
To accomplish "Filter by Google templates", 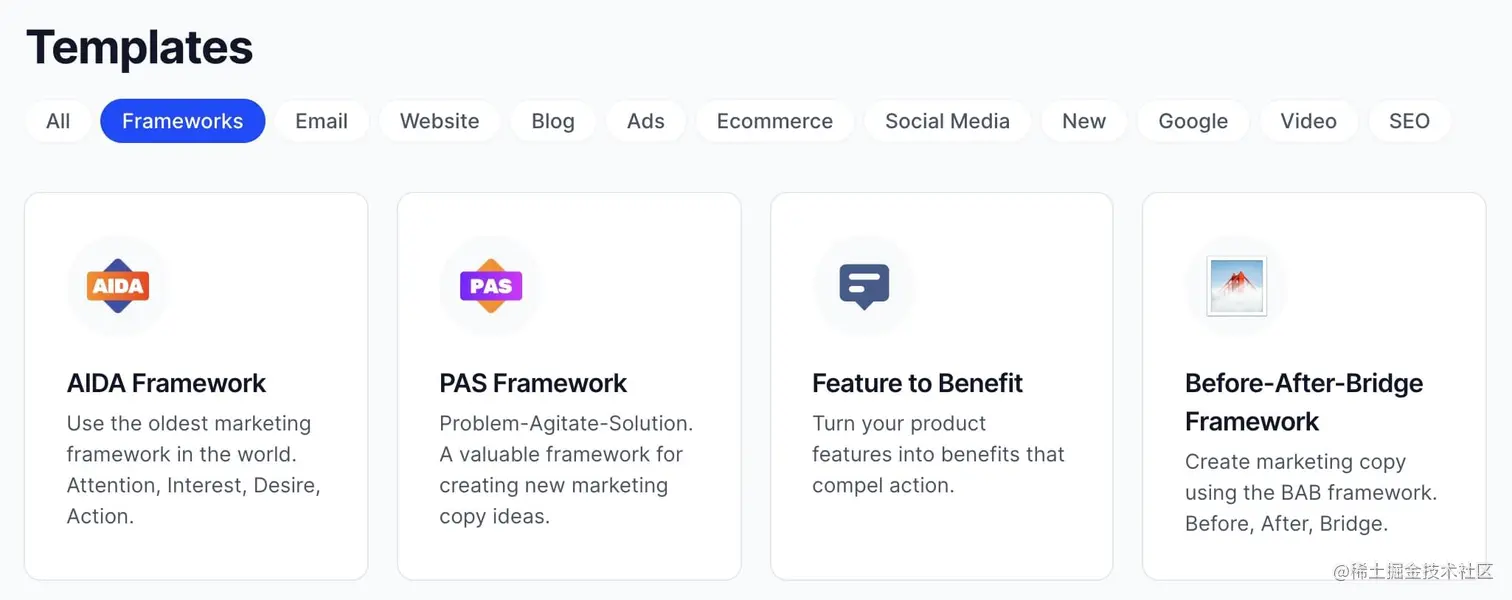I will click(x=1192, y=121).
